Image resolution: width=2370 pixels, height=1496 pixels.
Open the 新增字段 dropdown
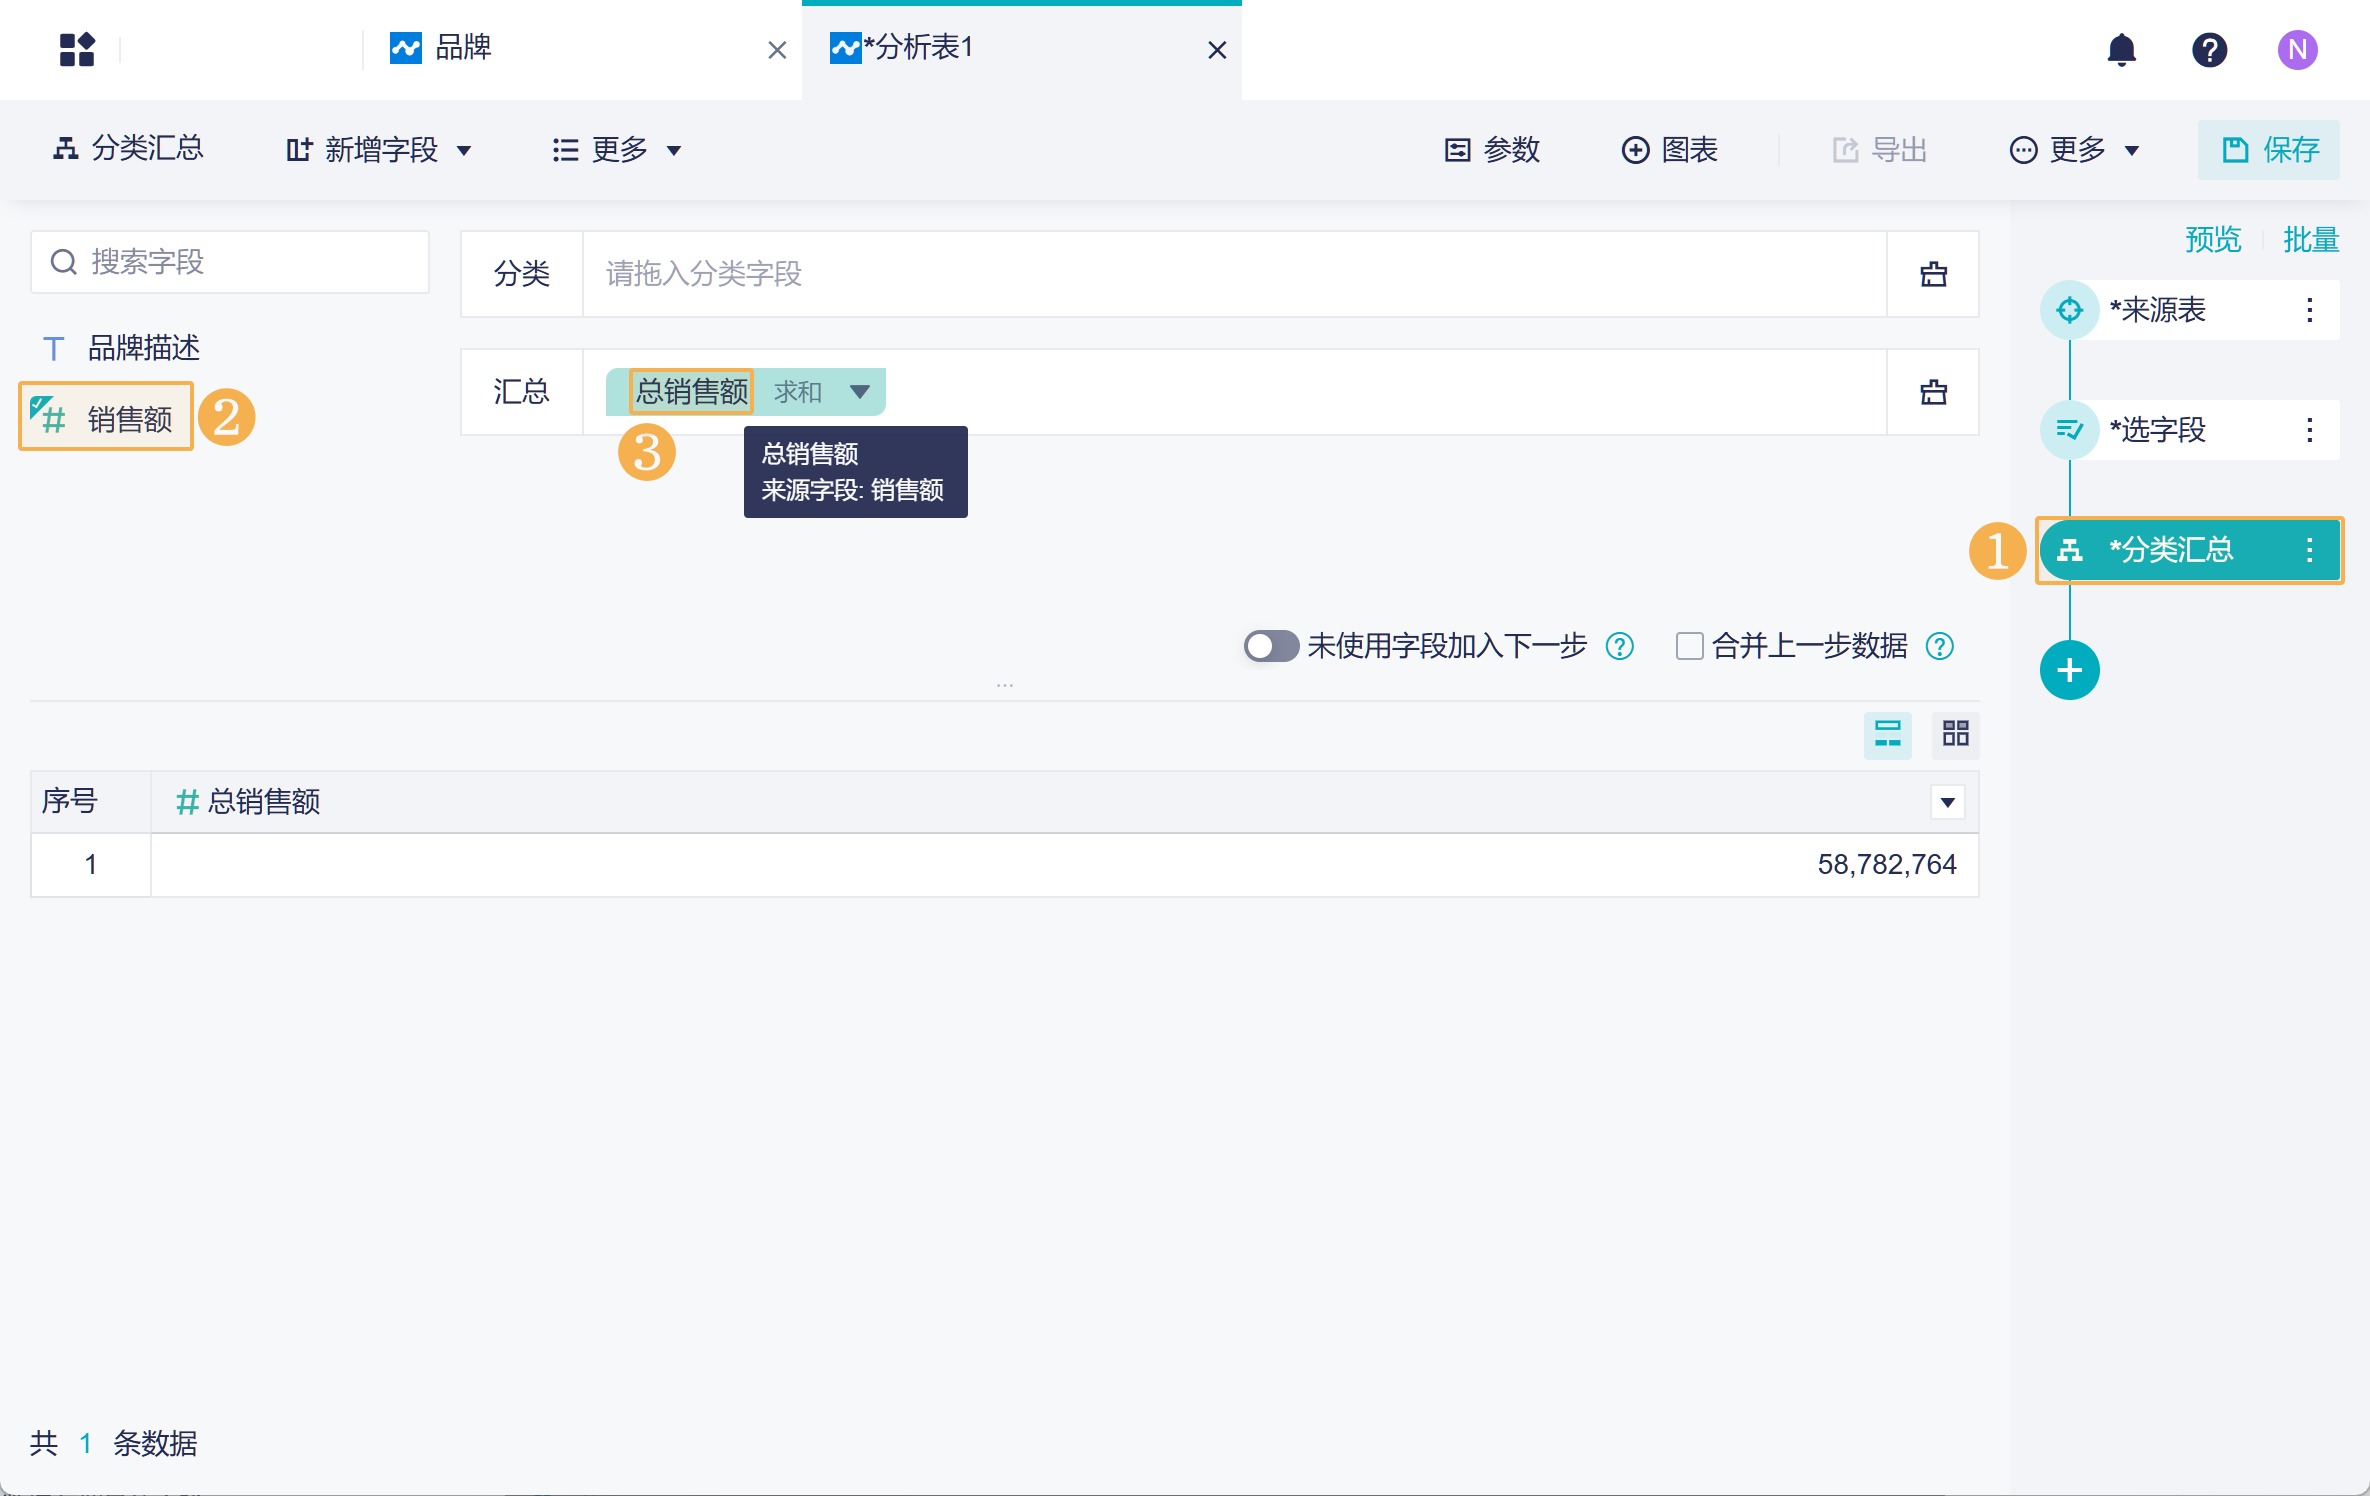tap(379, 150)
